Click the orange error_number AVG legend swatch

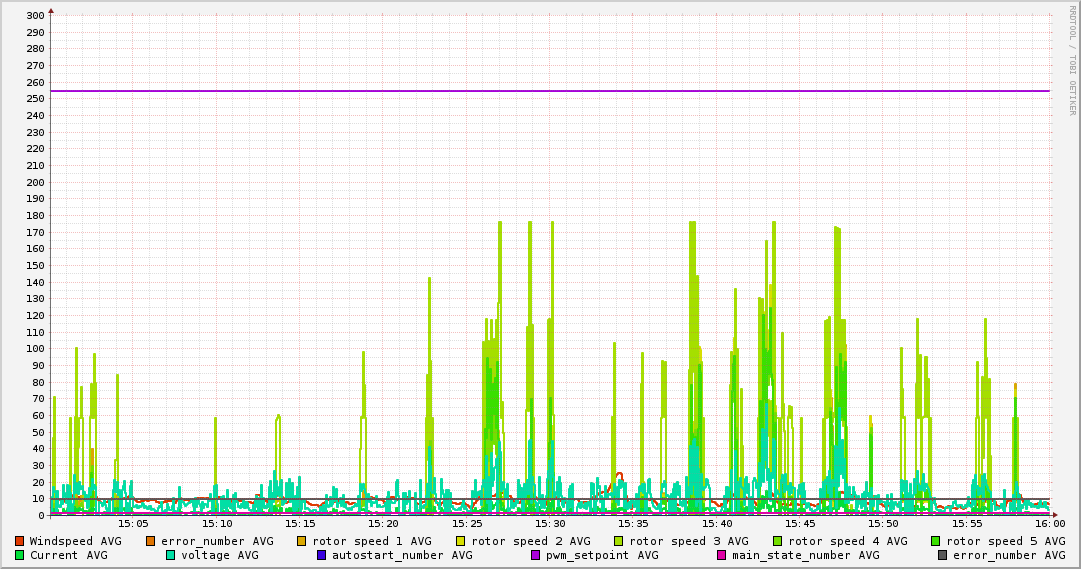pyautogui.click(x=151, y=541)
